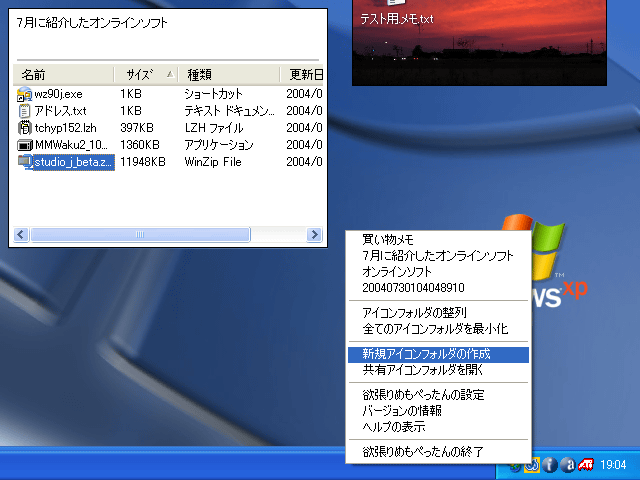Click the アプリケーション type cell

point(219,145)
